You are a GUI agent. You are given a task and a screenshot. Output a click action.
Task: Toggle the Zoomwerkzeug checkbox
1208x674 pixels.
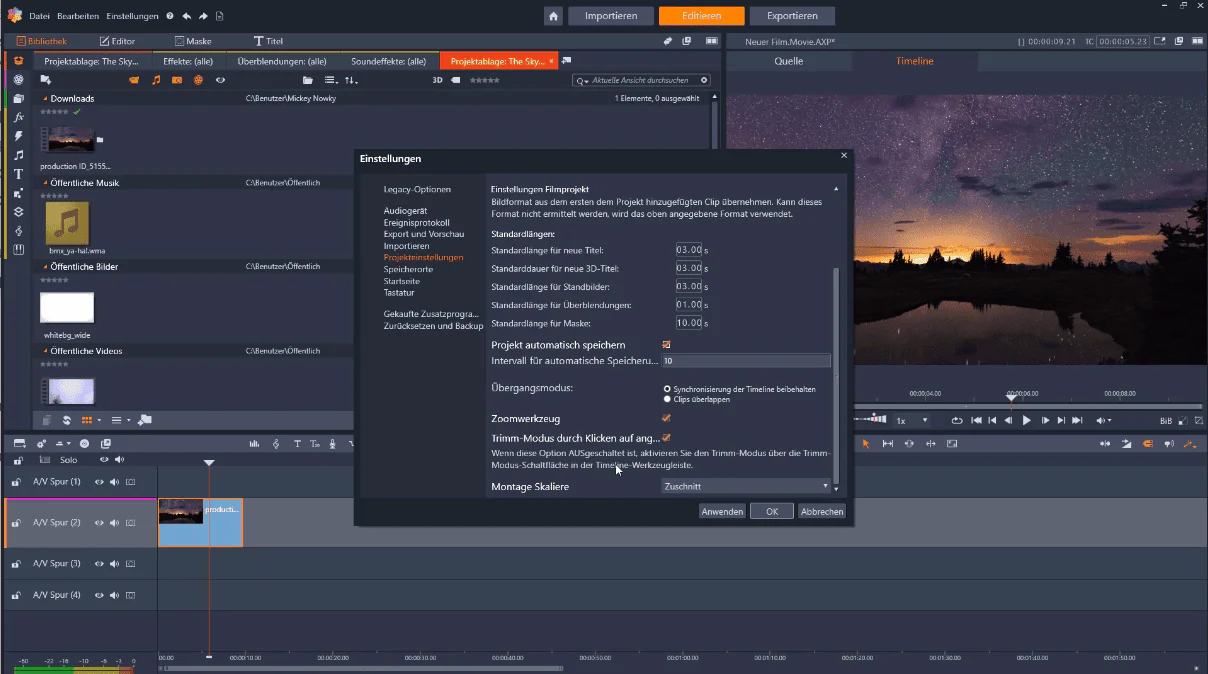coord(666,418)
